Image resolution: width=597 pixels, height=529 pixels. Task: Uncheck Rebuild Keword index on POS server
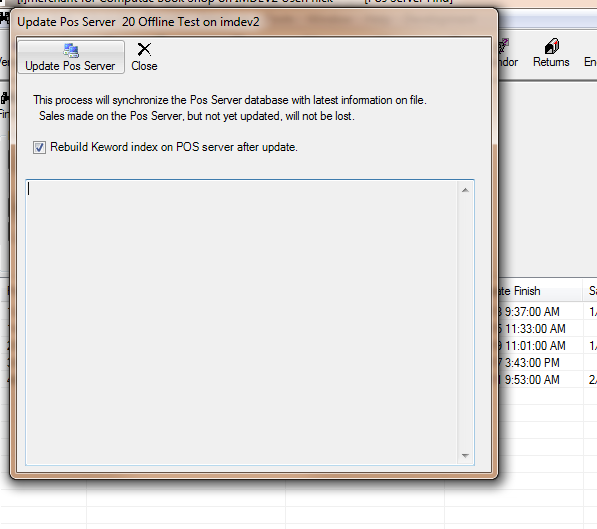[x=39, y=147]
